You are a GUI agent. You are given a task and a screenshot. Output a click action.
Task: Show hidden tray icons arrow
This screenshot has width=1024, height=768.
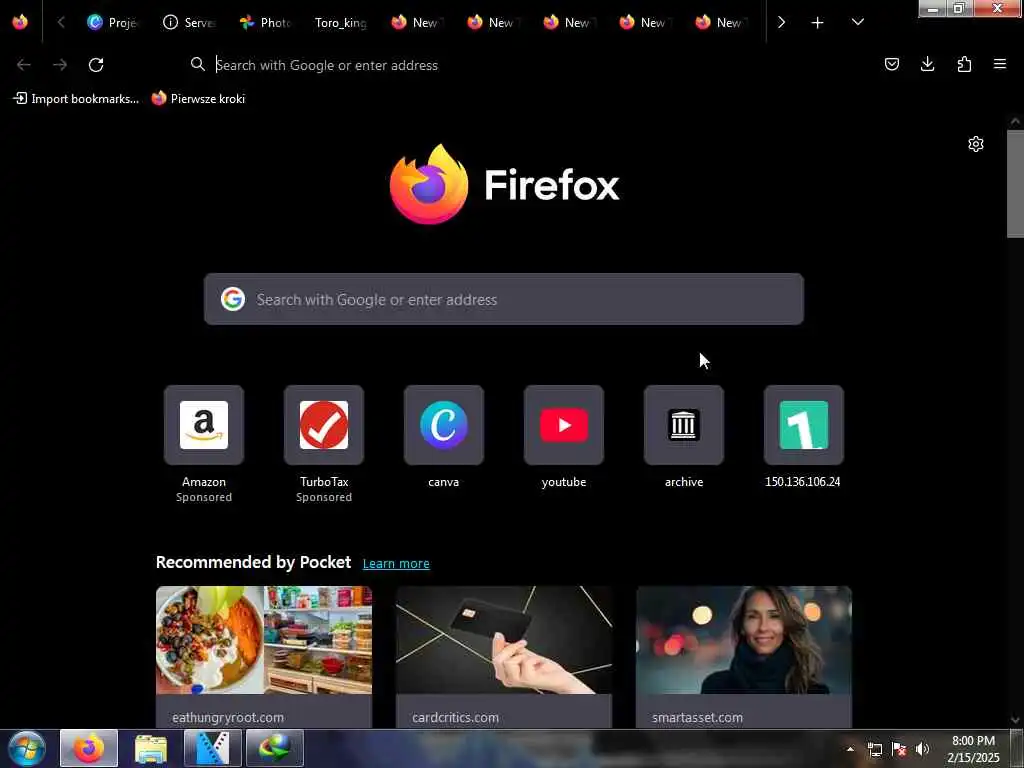click(x=850, y=749)
